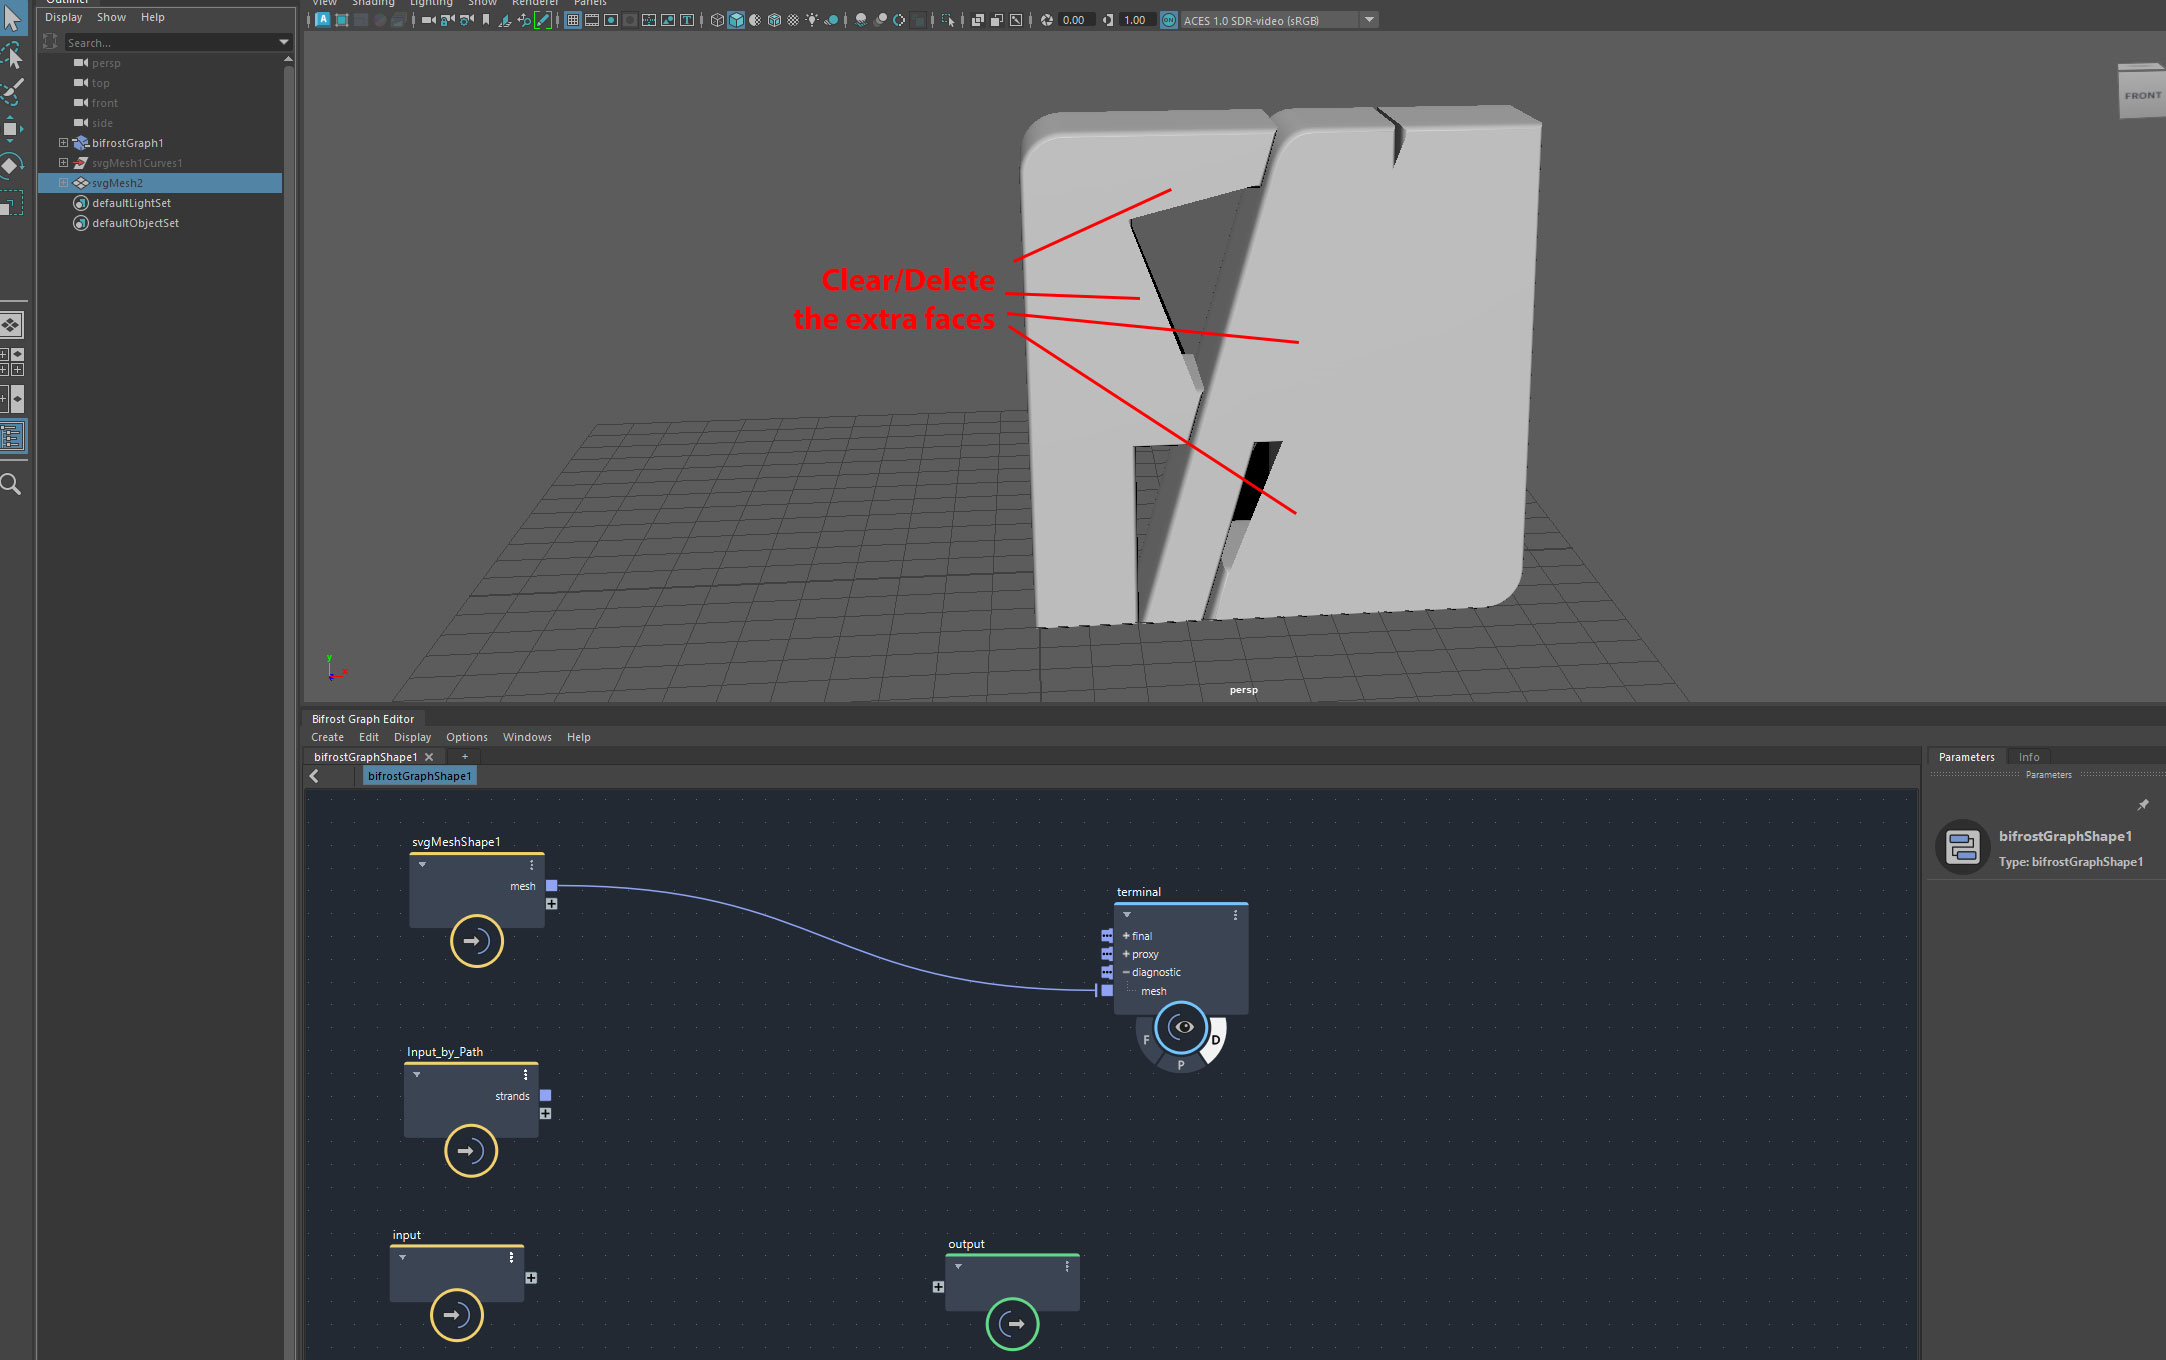Click the + button to add a new graph tab
The image size is (2166, 1360).
[463, 757]
